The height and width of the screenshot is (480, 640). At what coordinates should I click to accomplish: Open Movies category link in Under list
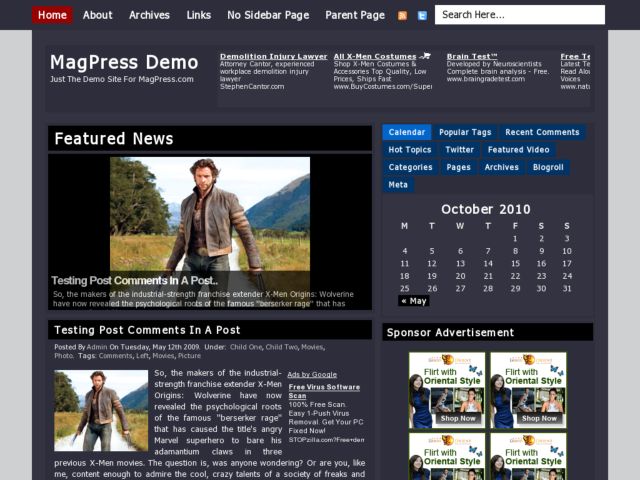pyautogui.click(x=312, y=347)
